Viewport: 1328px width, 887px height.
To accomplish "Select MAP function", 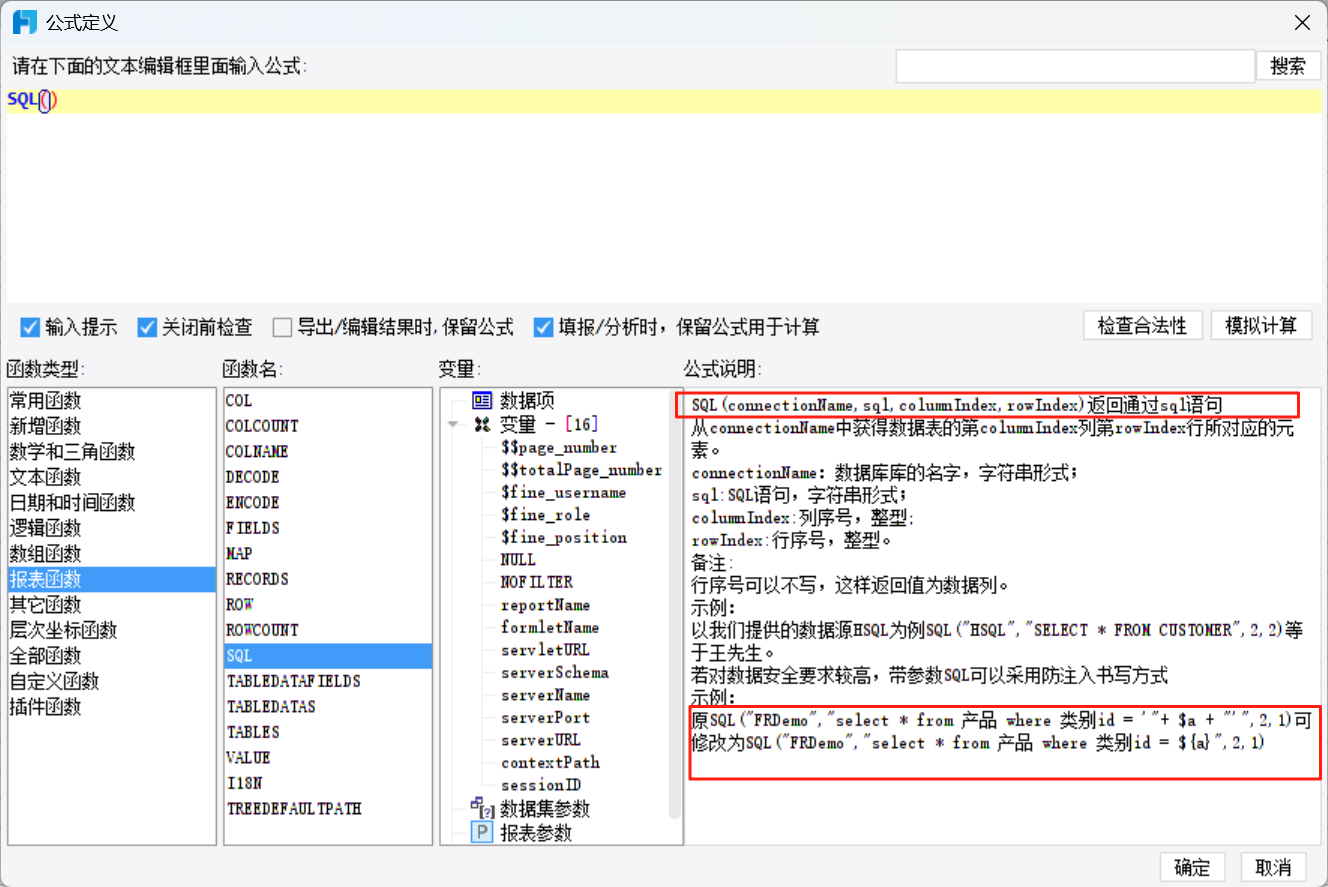I will pyautogui.click(x=328, y=554).
